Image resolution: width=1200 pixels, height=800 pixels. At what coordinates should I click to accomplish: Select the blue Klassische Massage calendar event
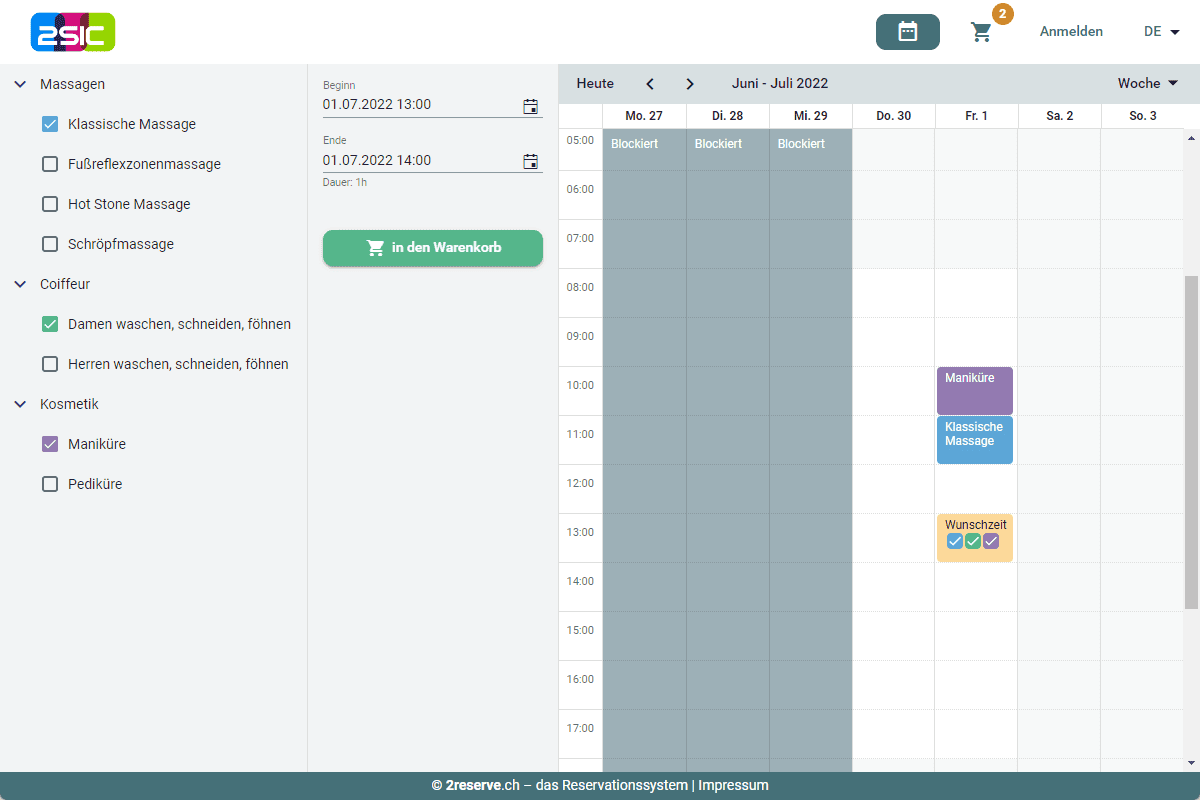(x=974, y=441)
